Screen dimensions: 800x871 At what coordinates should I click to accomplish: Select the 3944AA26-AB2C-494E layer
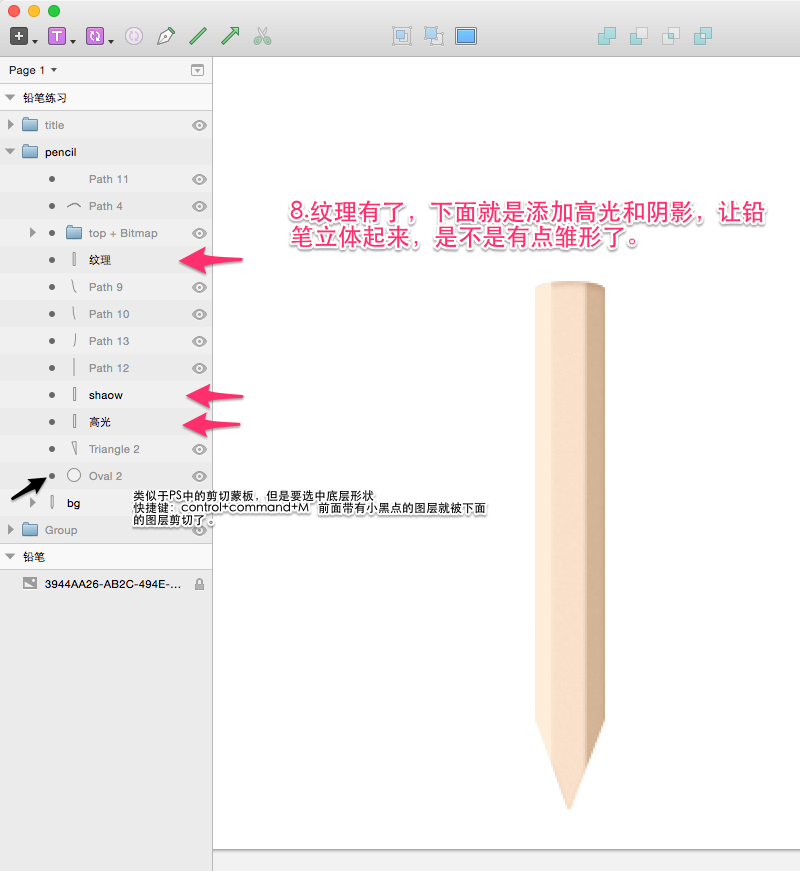click(x=106, y=584)
